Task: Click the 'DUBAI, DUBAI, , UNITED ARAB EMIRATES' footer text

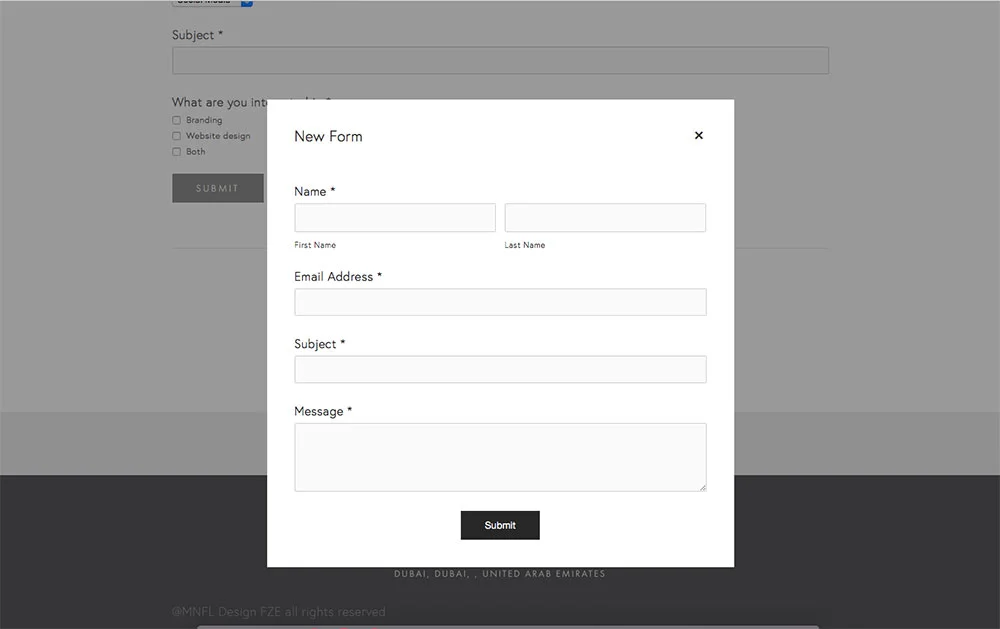Action: (499, 574)
